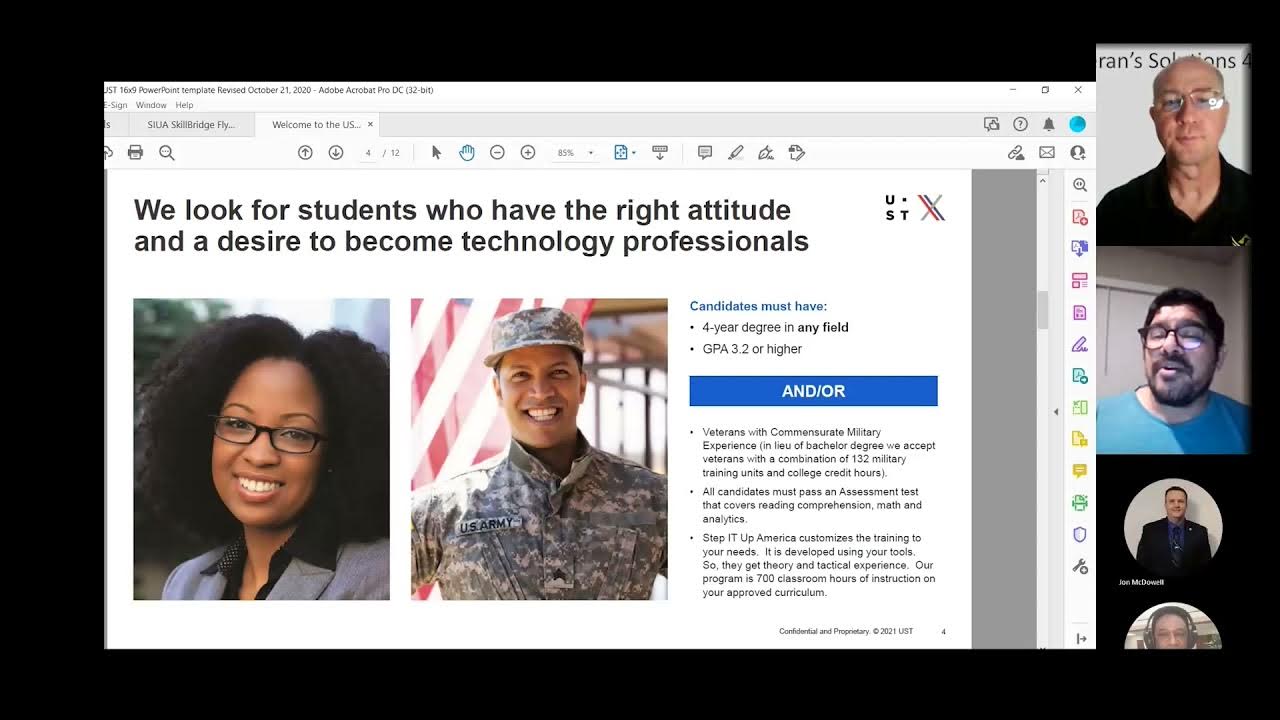Select the Welcome to the US... tab
Viewport: 1280px width, 720px height.
pyautogui.click(x=316, y=125)
